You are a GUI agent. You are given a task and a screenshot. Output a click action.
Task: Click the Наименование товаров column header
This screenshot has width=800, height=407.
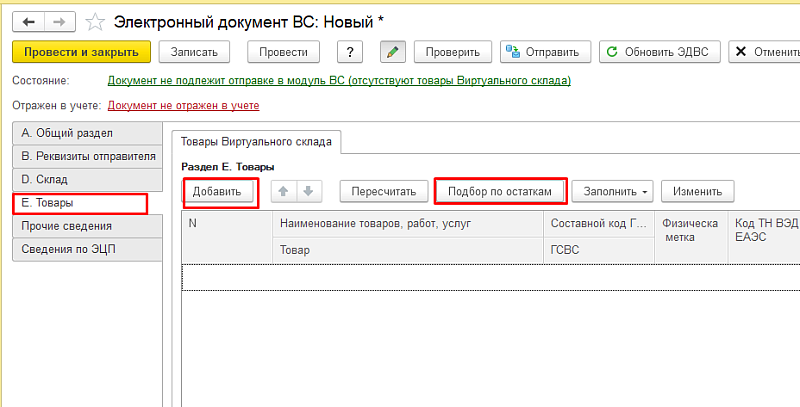[x=375, y=223]
